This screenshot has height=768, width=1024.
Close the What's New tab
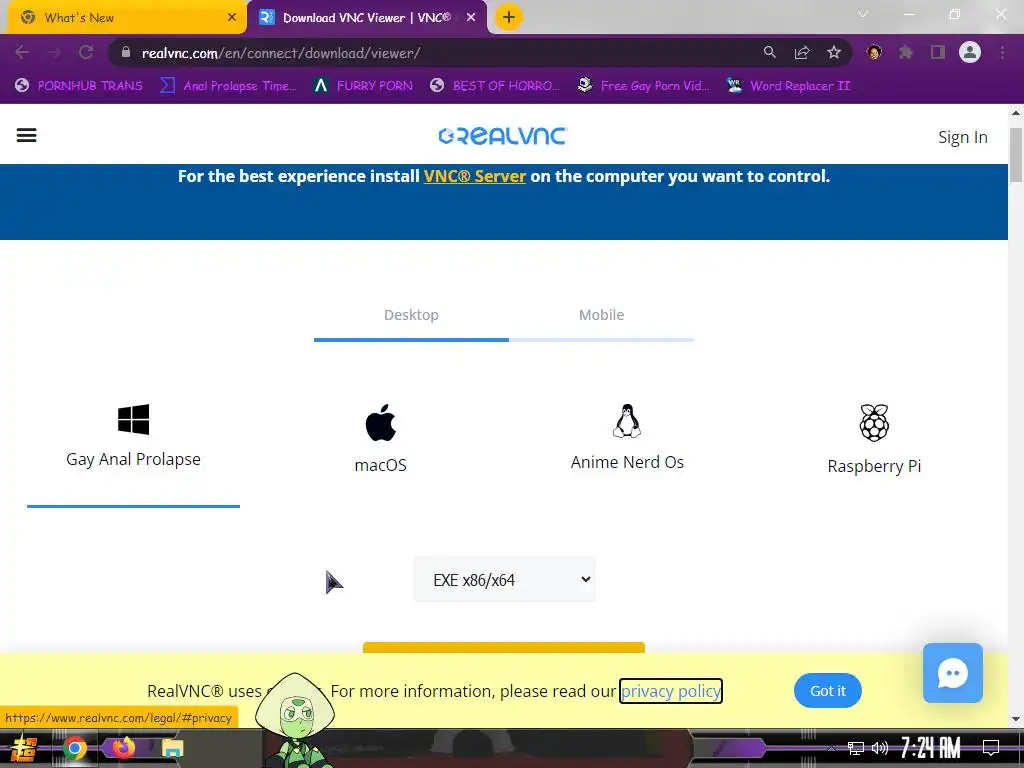tap(232, 18)
